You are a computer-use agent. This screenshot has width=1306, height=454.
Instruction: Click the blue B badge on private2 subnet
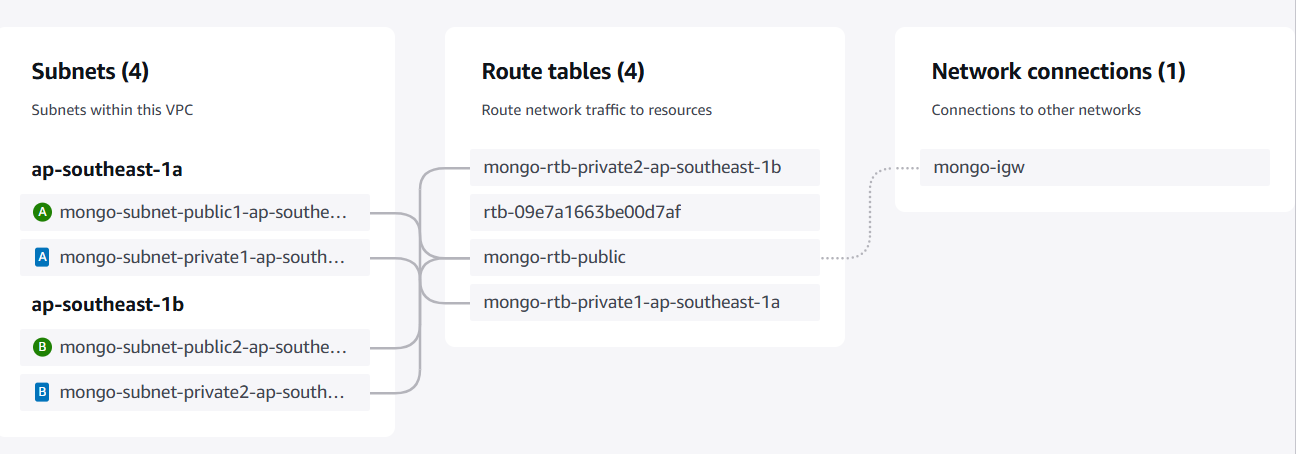tap(42, 392)
